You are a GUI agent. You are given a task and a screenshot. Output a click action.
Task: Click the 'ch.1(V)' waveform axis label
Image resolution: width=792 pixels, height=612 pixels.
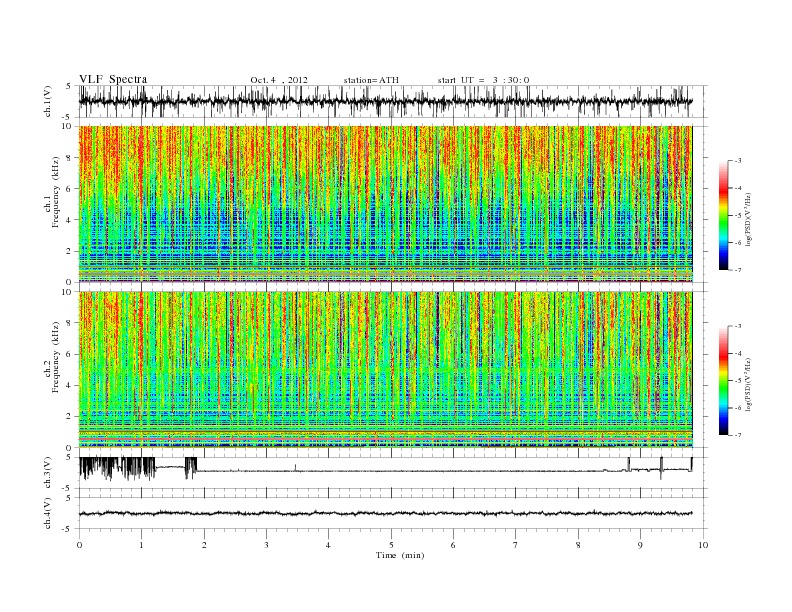pyautogui.click(x=48, y=101)
